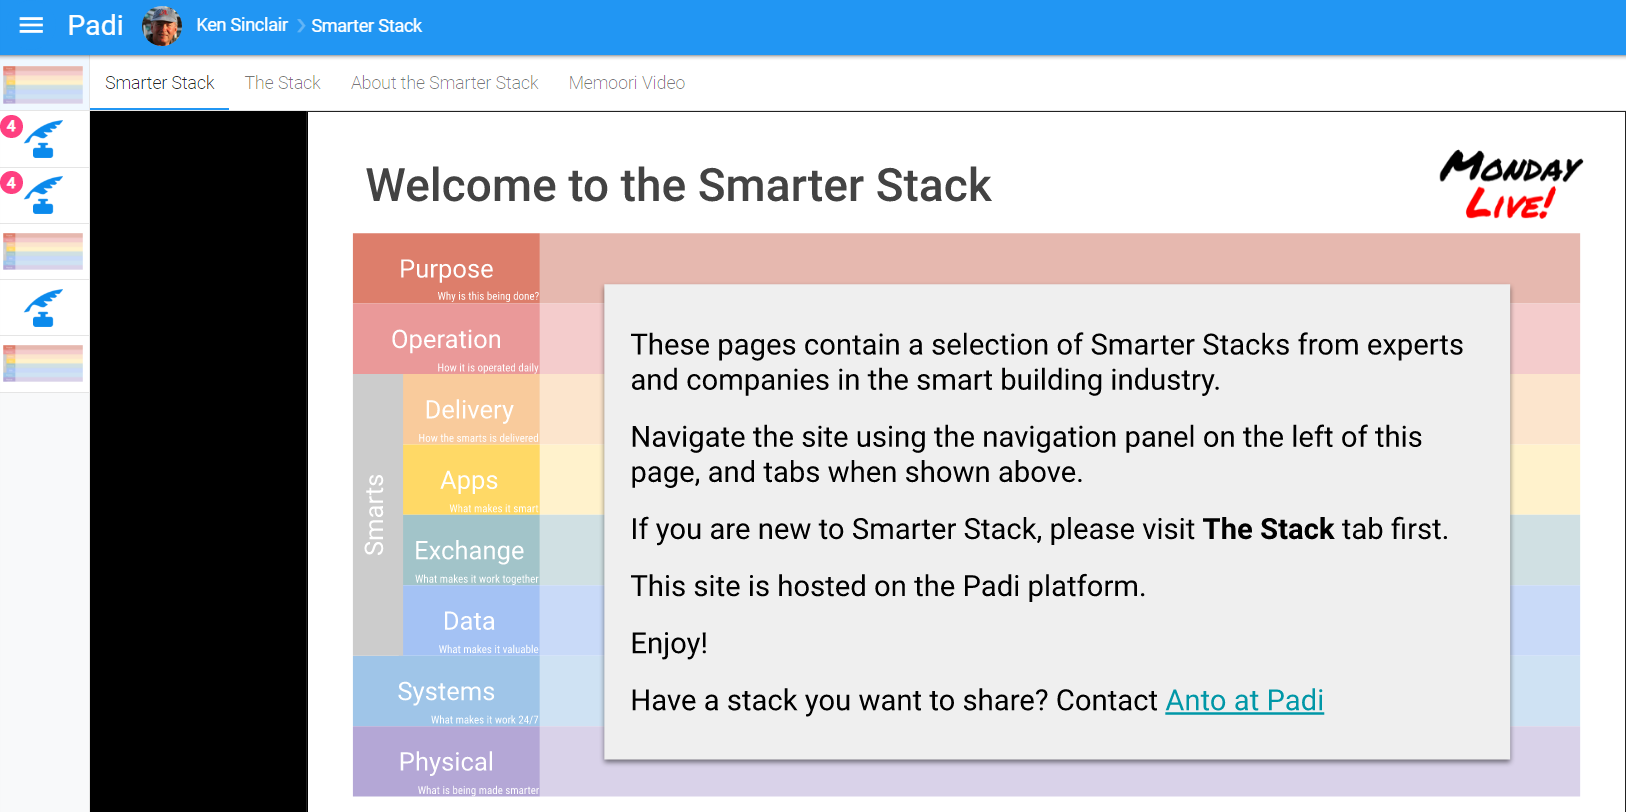Click the 'Enjoy!' text
The width and height of the screenshot is (1626, 812).
669,643
